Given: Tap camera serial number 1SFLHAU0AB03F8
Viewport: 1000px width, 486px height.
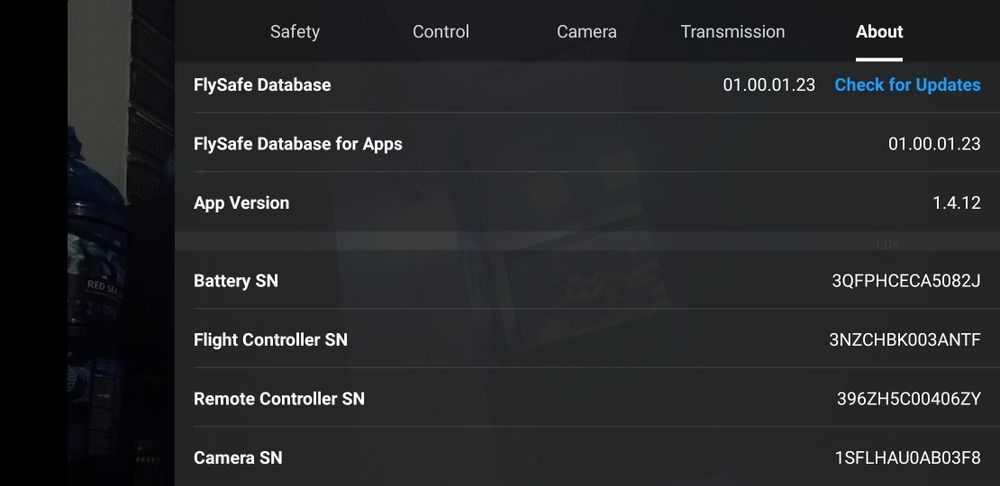Looking at the screenshot, I should pyautogui.click(x=908, y=458).
